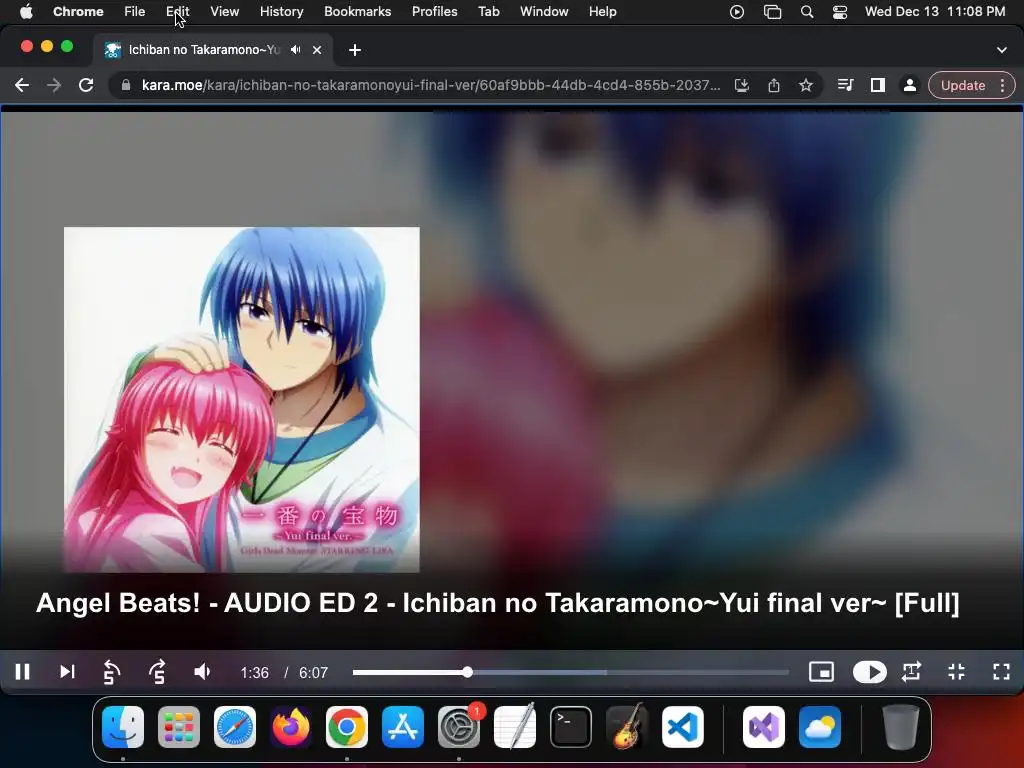Open Chrome media controls
This screenshot has height=768, width=1024.
pos(846,85)
